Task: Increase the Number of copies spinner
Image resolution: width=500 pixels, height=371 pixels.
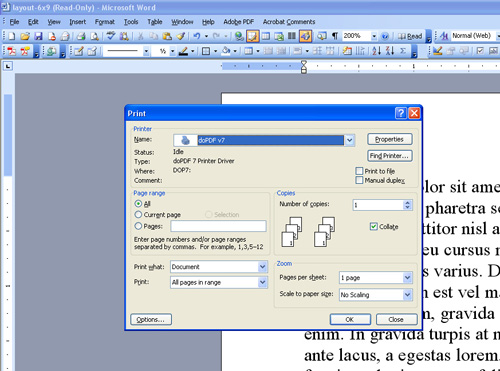Action: point(407,202)
